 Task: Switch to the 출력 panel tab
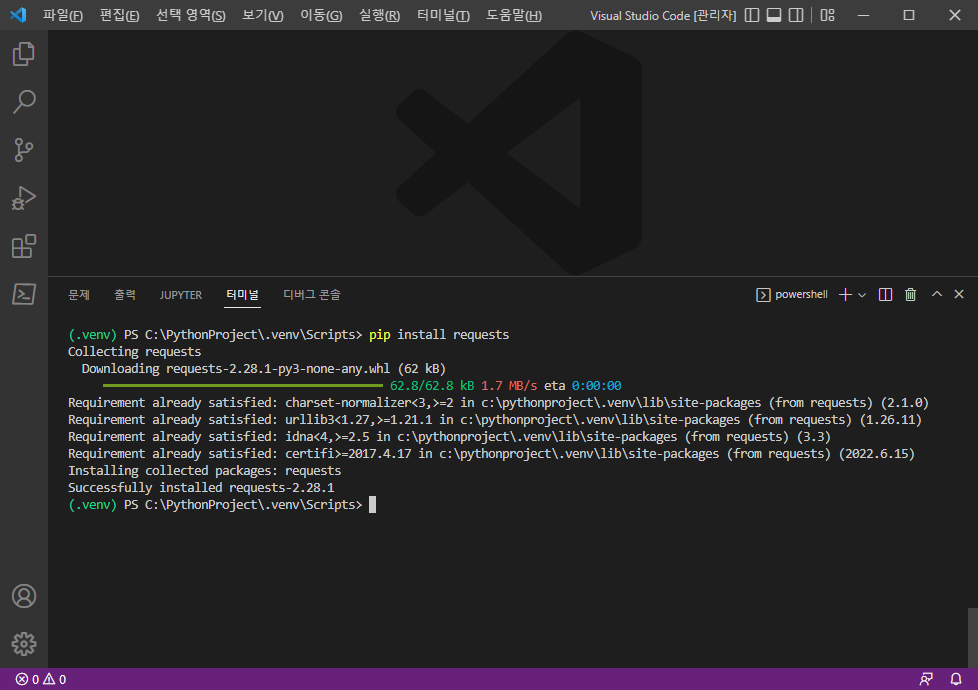pyautogui.click(x=125, y=294)
